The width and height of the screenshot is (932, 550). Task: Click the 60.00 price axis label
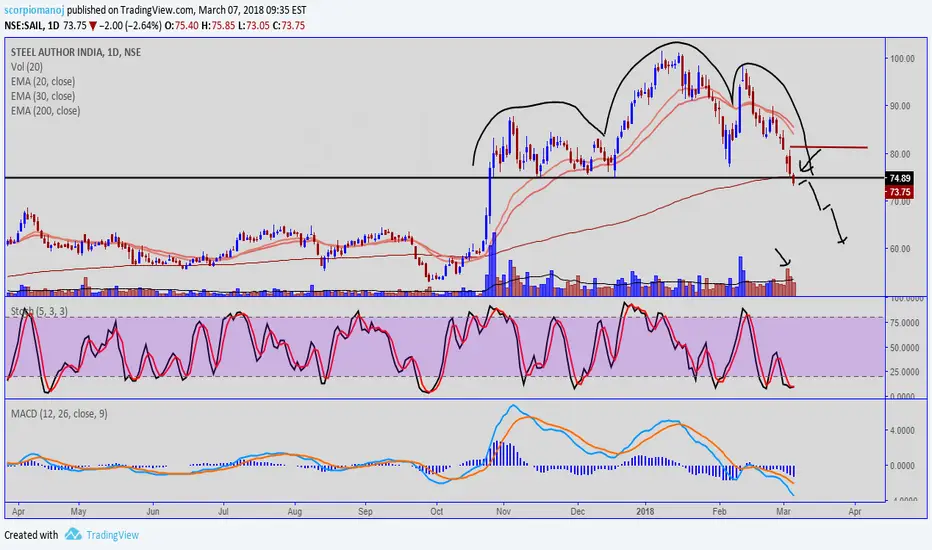click(900, 249)
